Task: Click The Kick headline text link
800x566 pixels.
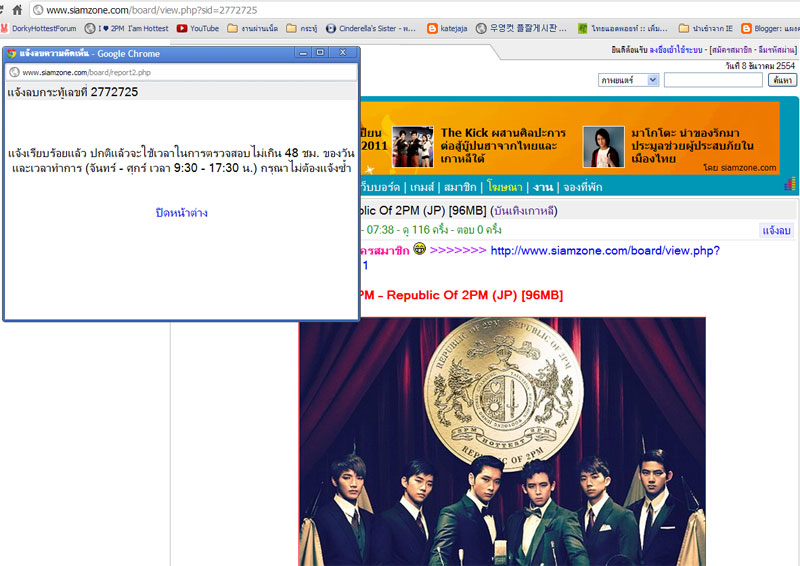Action: [x=503, y=146]
